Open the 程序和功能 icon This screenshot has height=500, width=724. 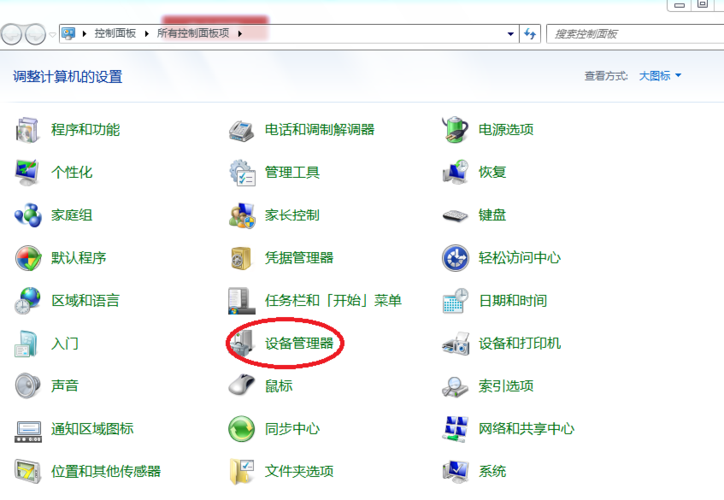pyautogui.click(x=27, y=130)
